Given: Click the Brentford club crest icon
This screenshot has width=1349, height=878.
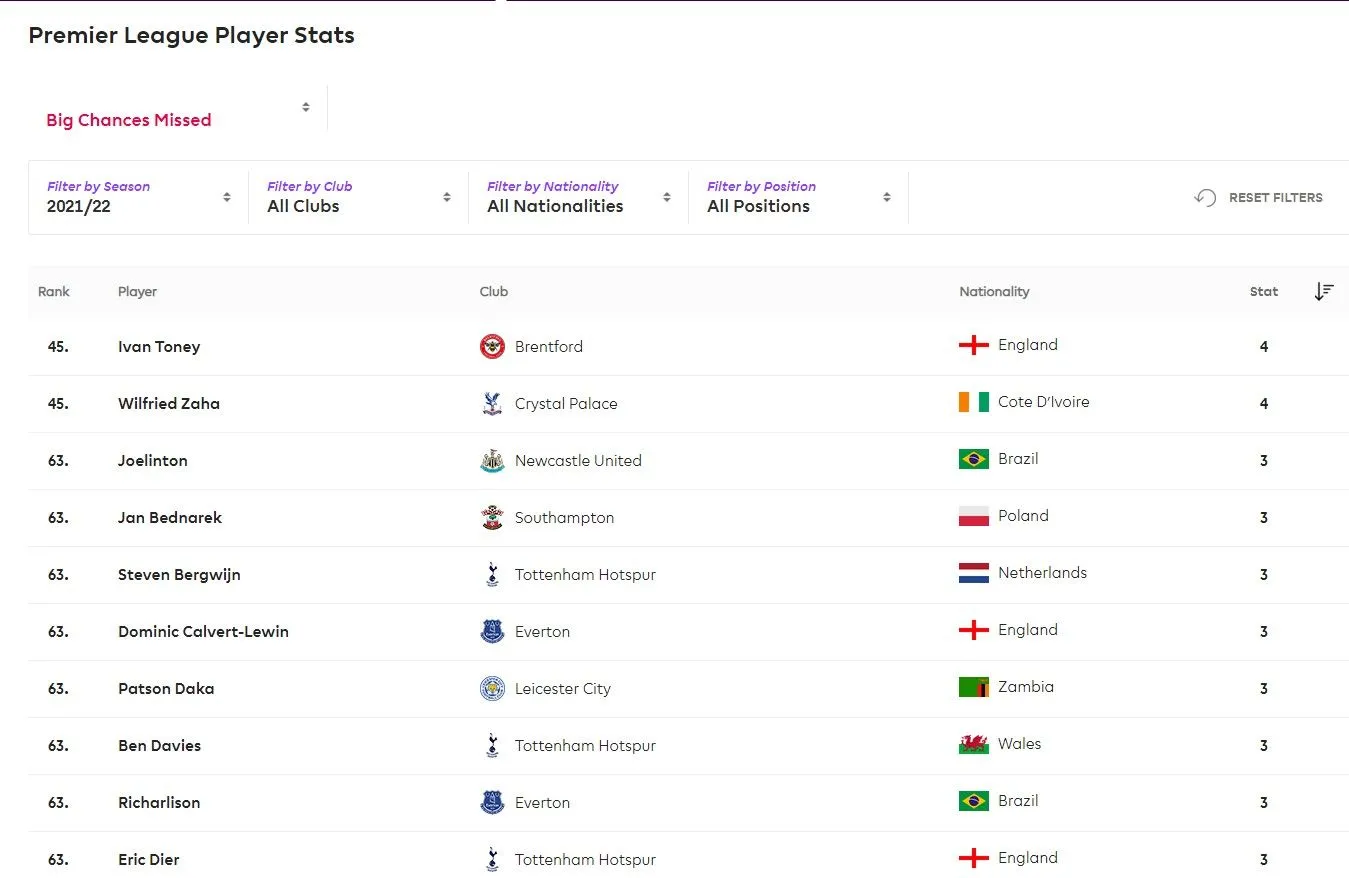Looking at the screenshot, I should (x=492, y=347).
